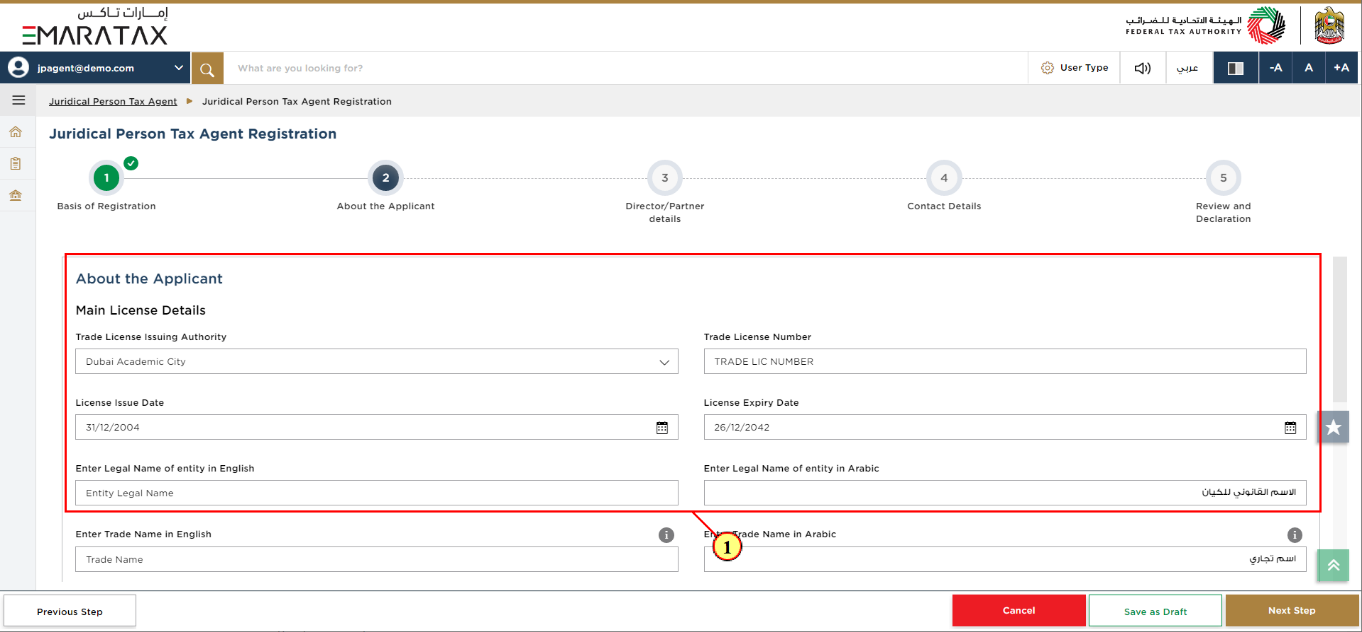Click the Trade License Number field
This screenshot has height=632, width=1362.
(x=1005, y=361)
